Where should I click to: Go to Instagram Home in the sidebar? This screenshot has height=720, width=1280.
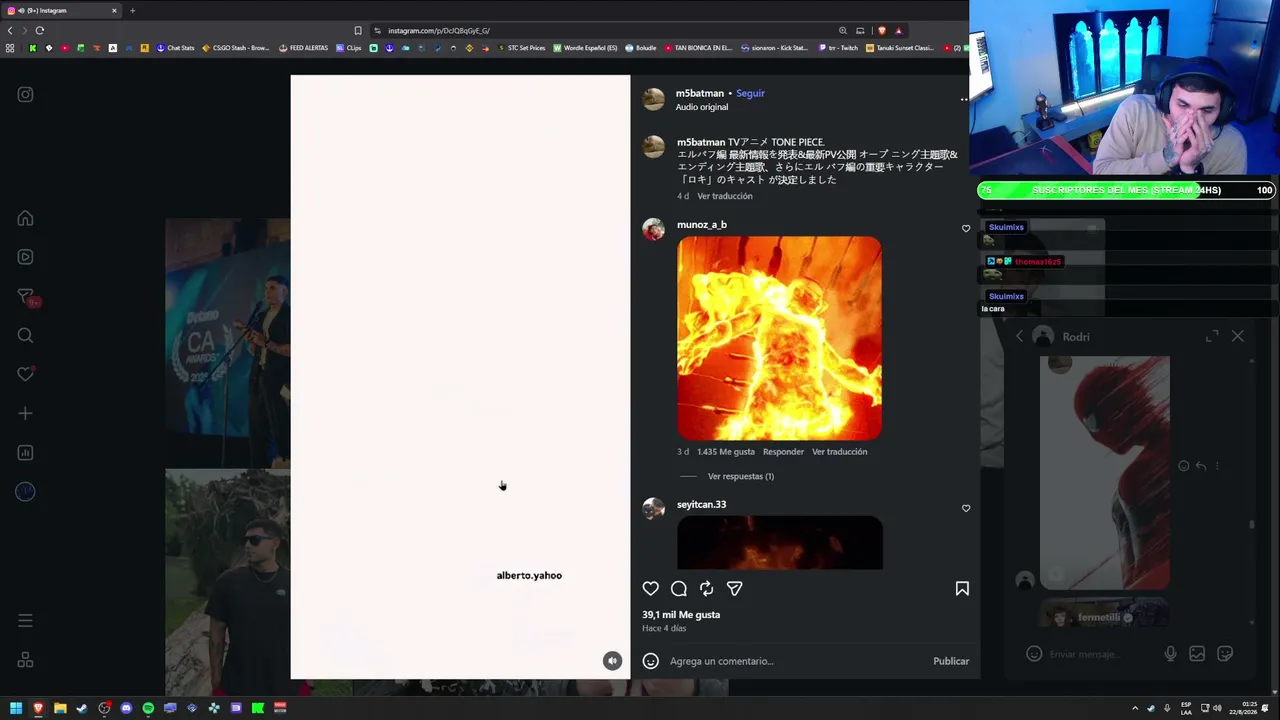point(25,219)
